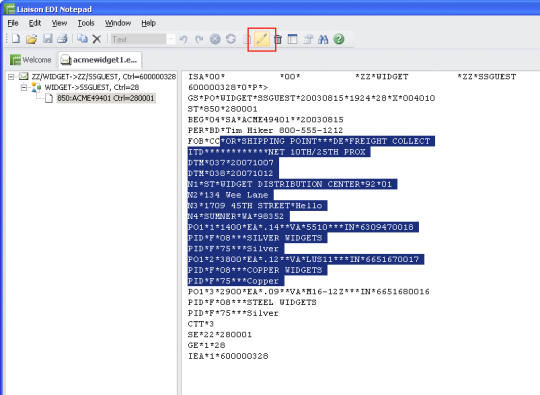Collapse the WIDGET->SSGUEST group node
540x395 pixels.
point(23,87)
